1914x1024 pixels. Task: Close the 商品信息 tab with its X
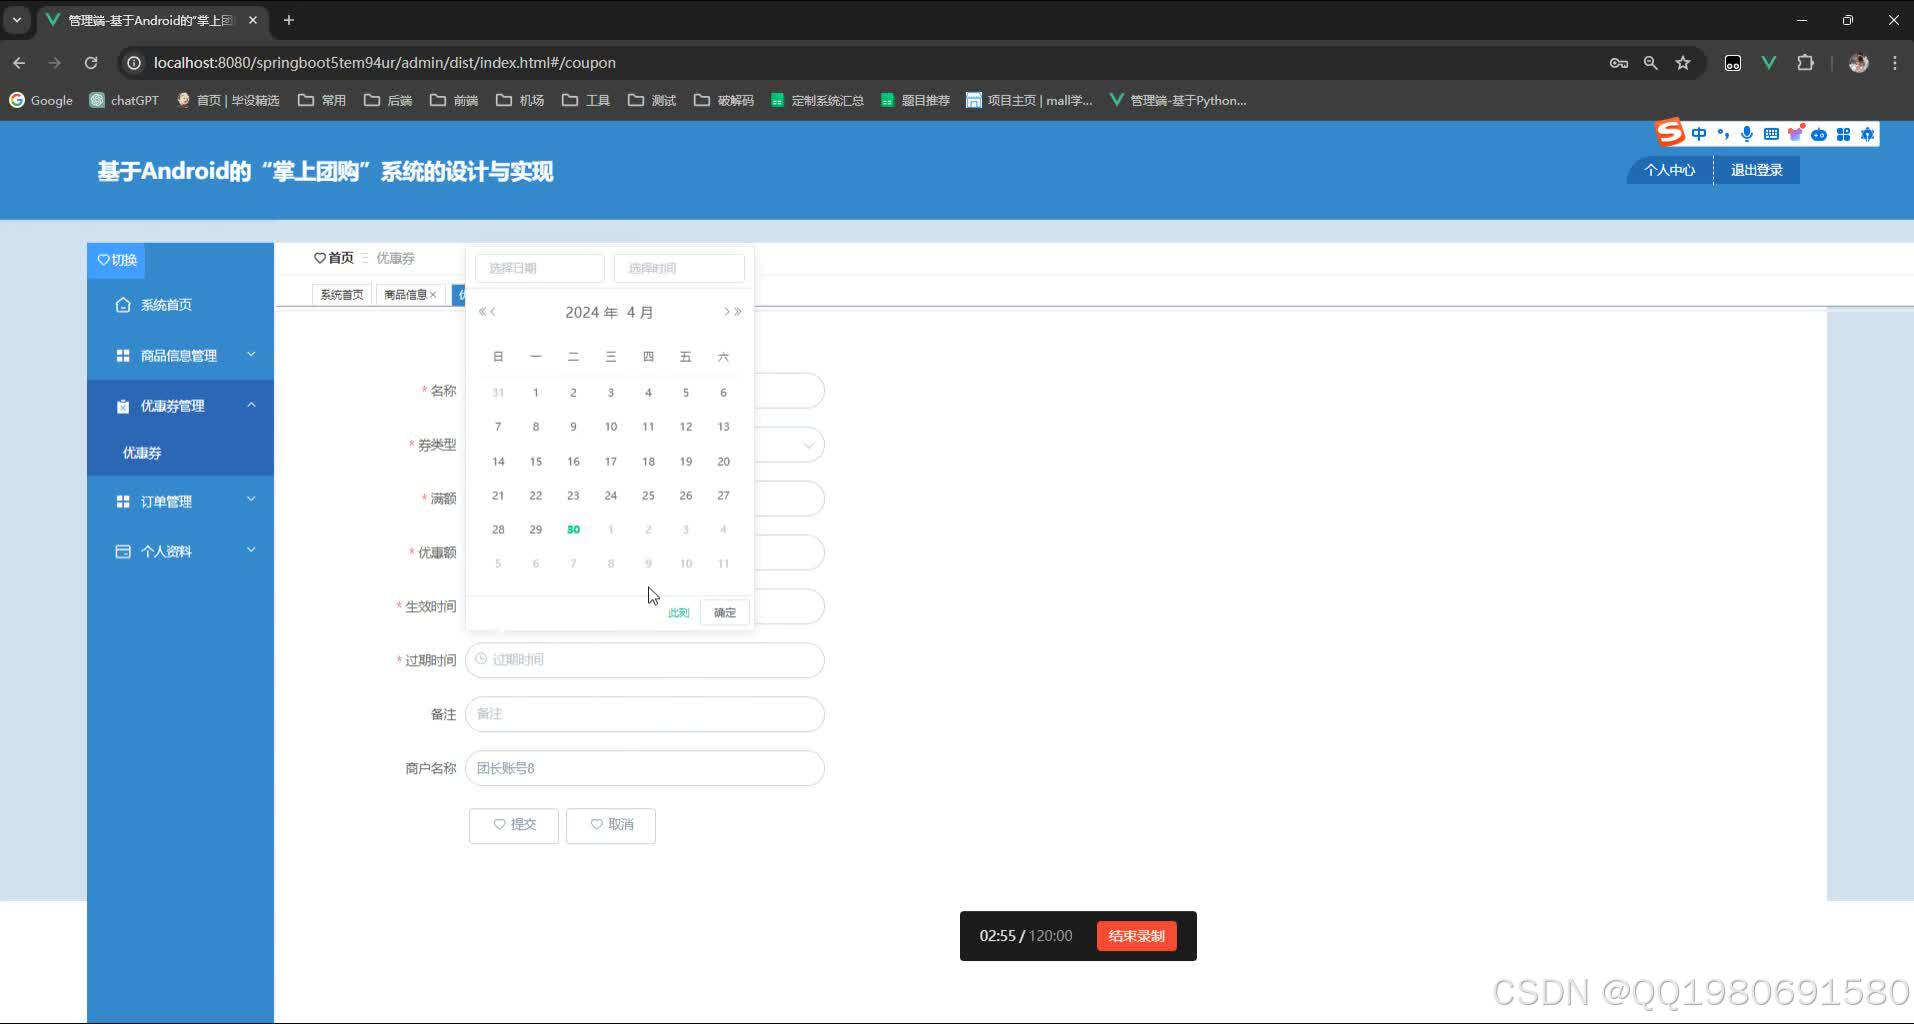433,295
